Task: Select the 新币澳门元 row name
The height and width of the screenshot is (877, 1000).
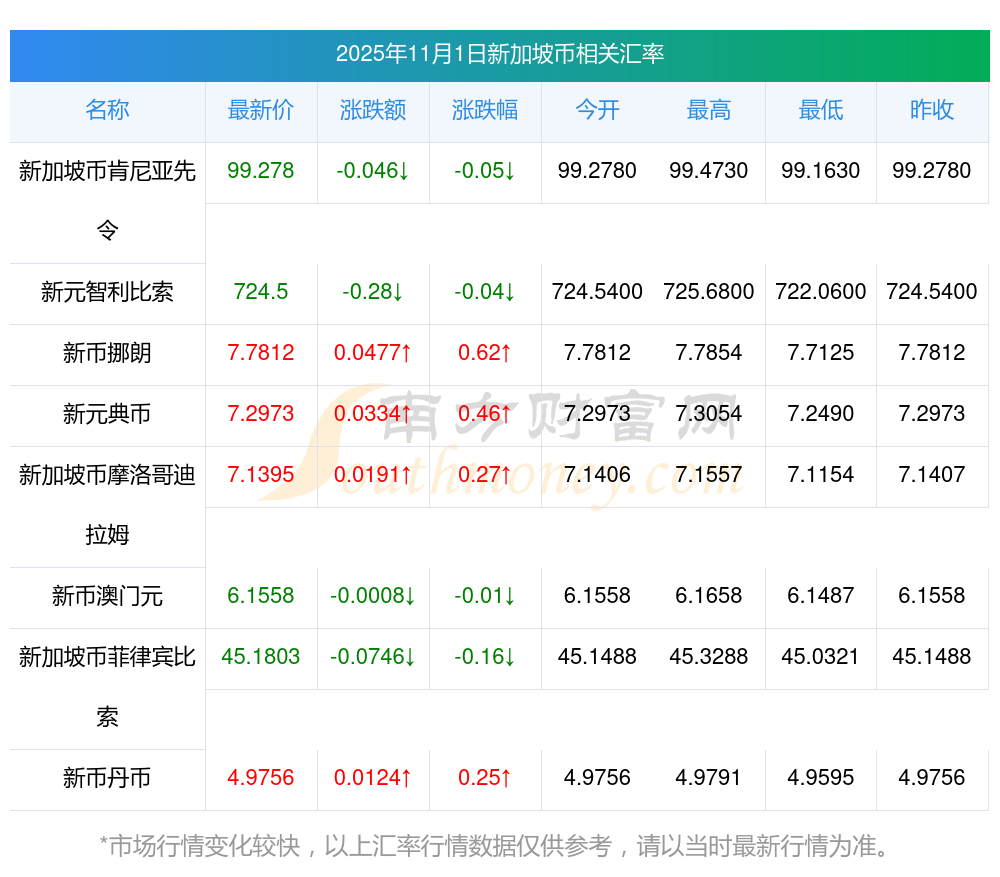Action: (107, 597)
